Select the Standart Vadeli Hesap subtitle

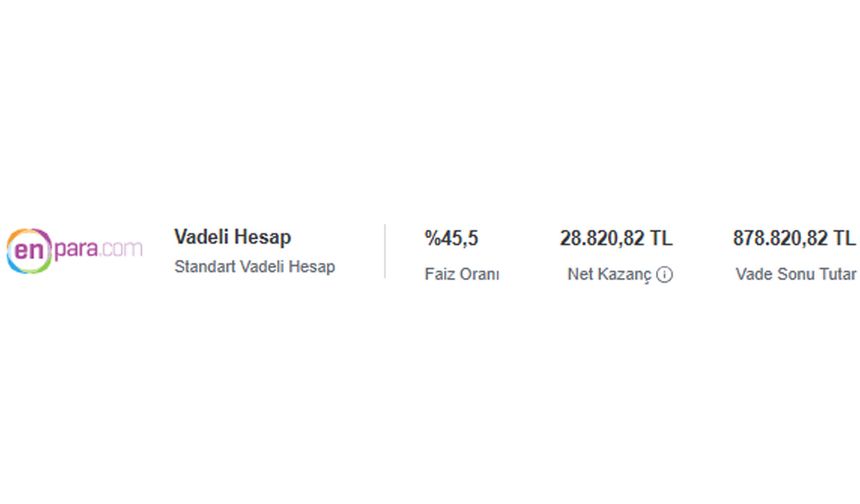click(x=254, y=267)
